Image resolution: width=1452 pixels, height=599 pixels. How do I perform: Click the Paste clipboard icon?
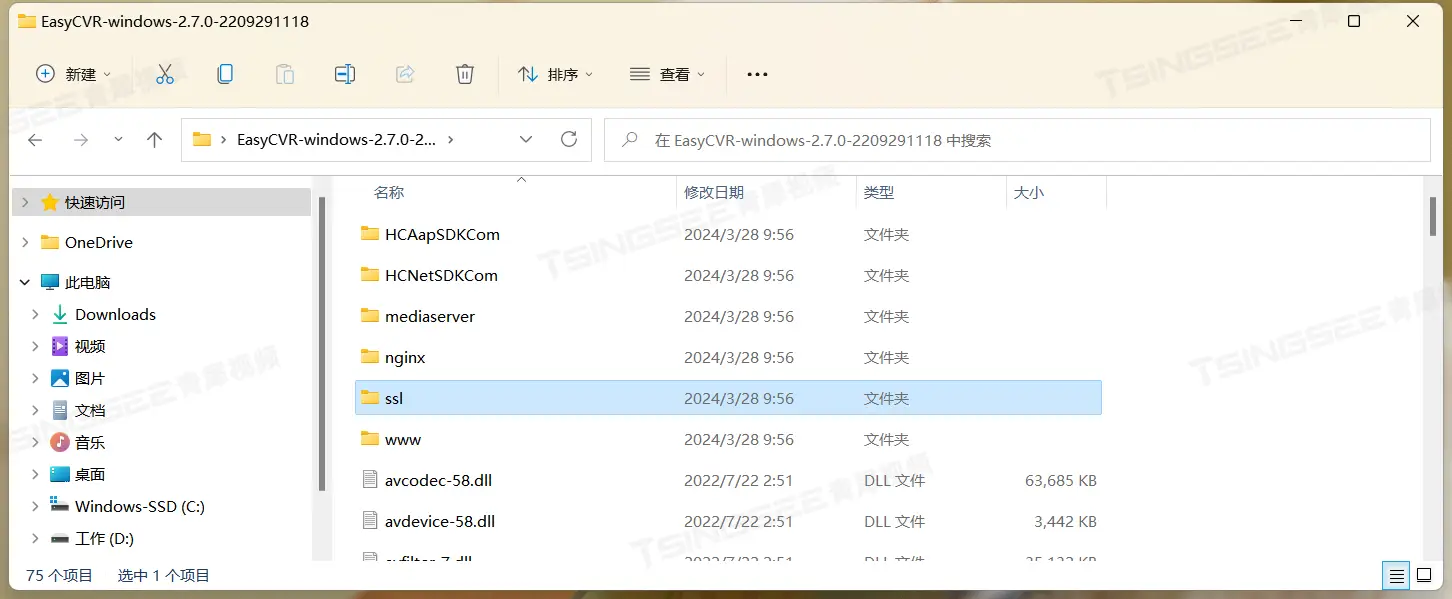(285, 74)
